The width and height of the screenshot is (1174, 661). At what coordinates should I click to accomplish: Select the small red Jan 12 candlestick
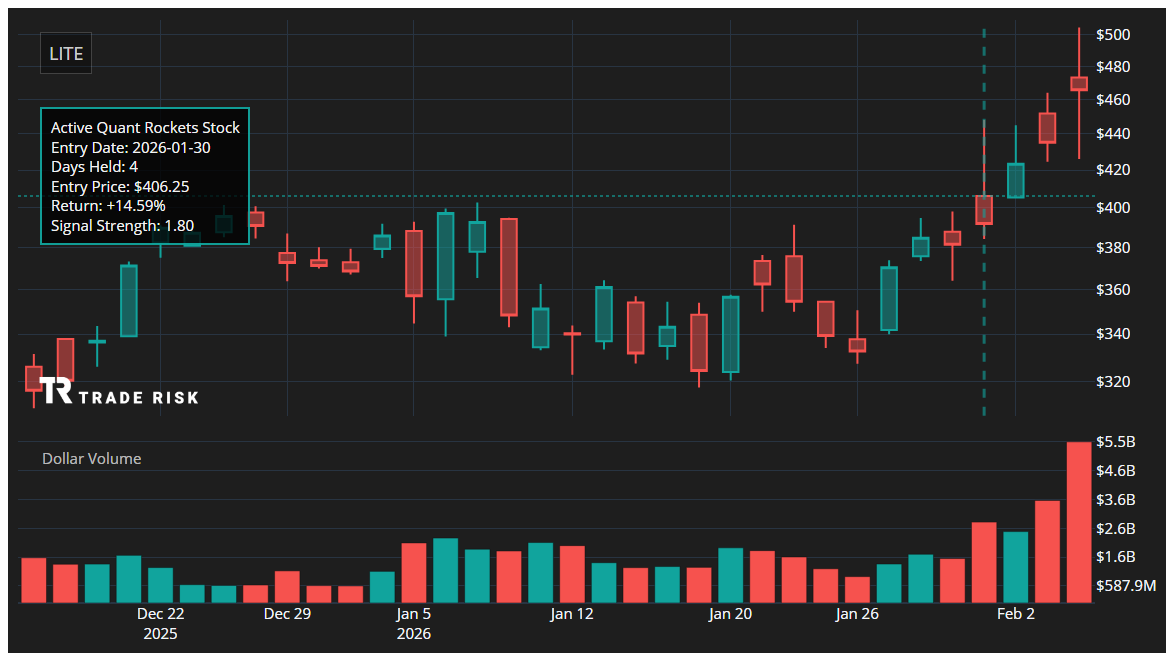coord(572,334)
